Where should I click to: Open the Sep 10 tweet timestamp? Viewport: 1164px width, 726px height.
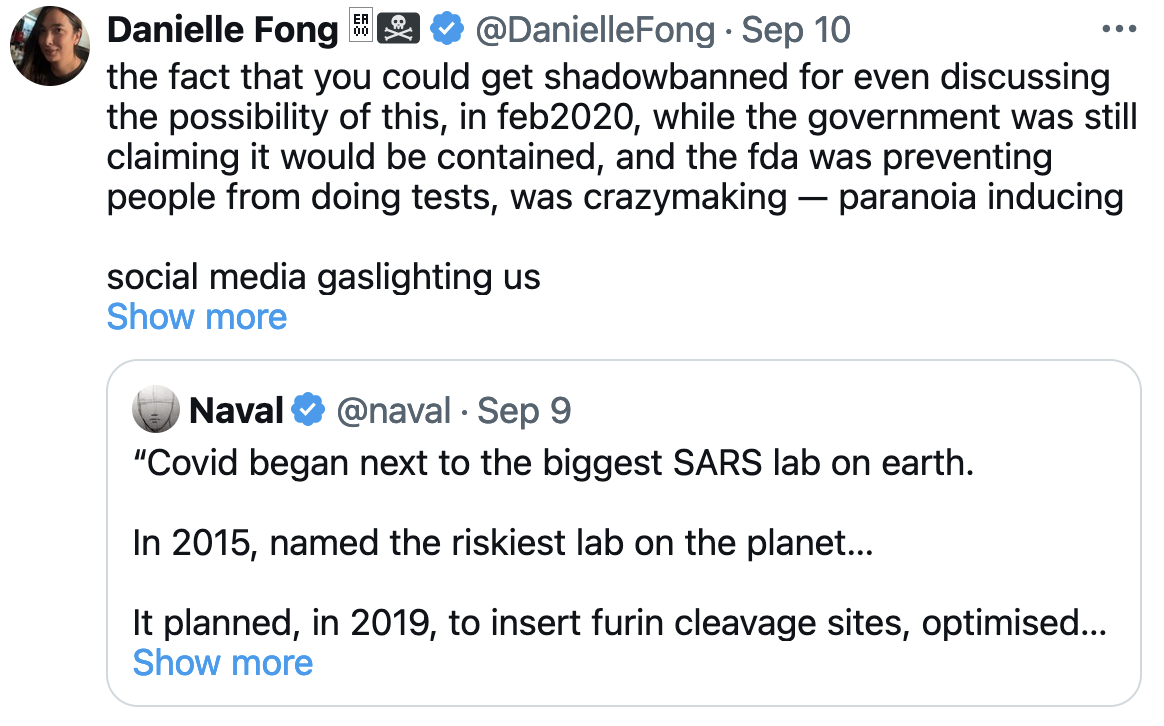[796, 31]
